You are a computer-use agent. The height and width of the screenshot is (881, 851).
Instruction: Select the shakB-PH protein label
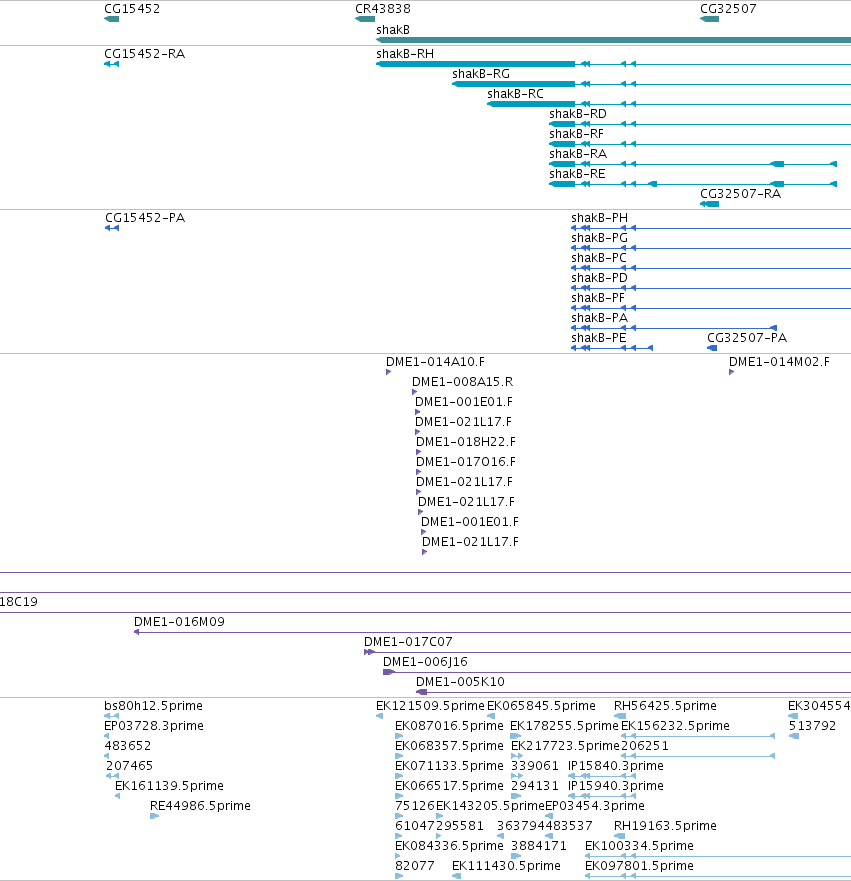[599, 218]
